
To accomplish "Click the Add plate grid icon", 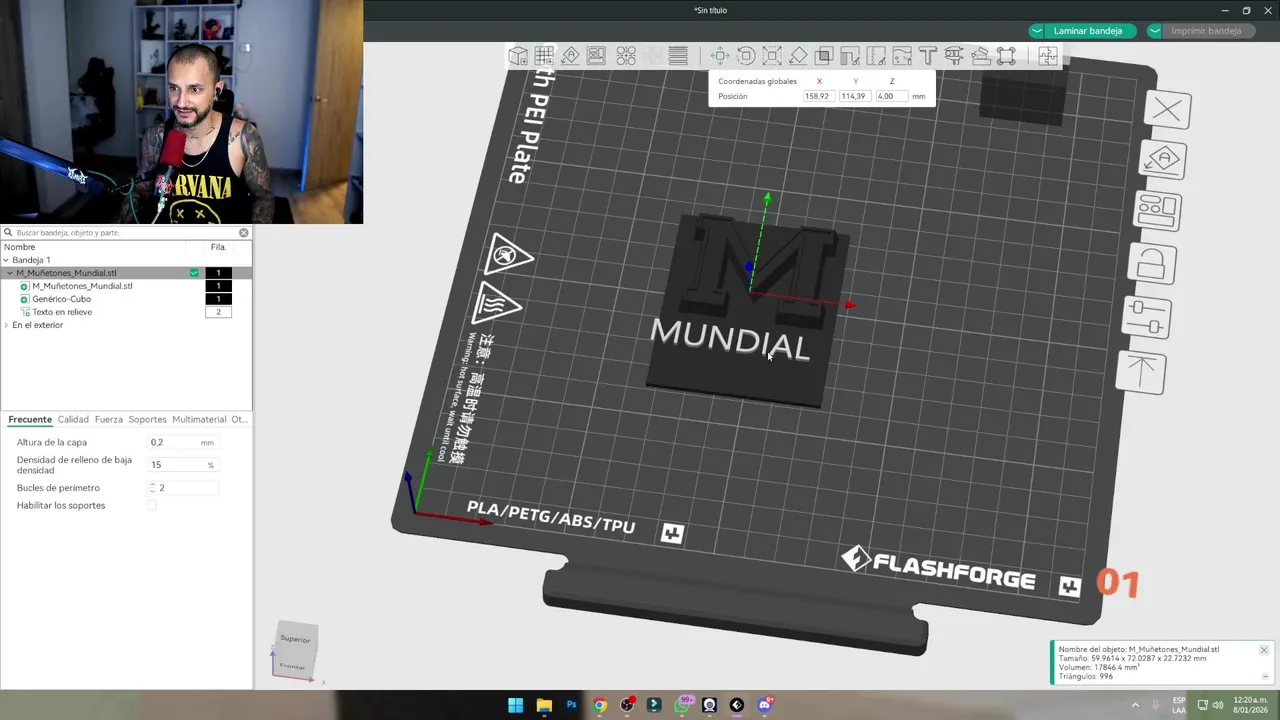I will pyautogui.click(x=544, y=56).
